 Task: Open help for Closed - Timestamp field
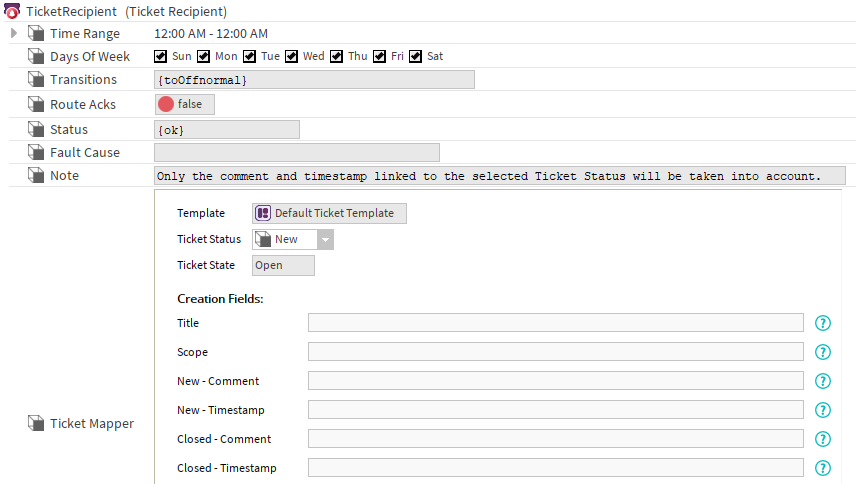point(823,468)
